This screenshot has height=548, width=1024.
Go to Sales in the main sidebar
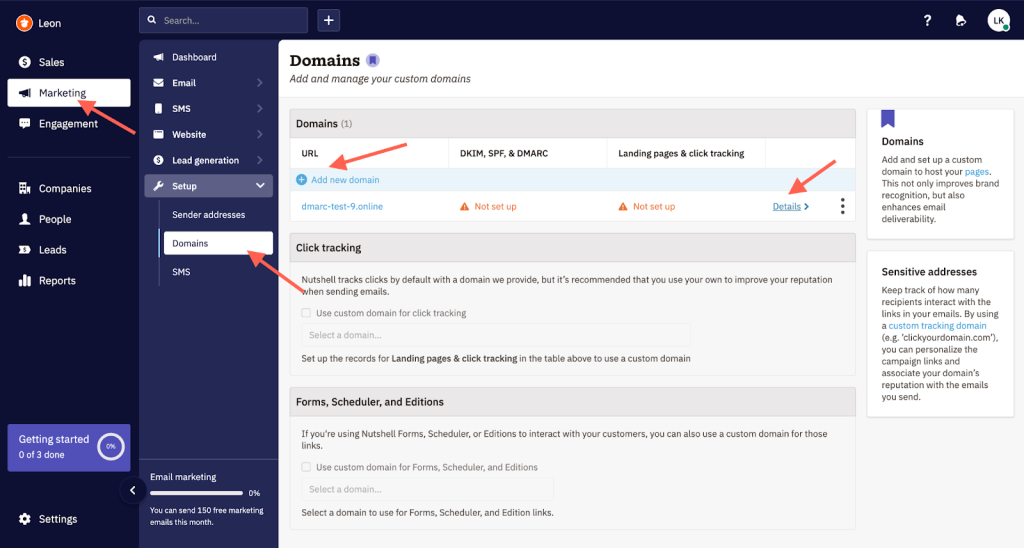[x=51, y=62]
